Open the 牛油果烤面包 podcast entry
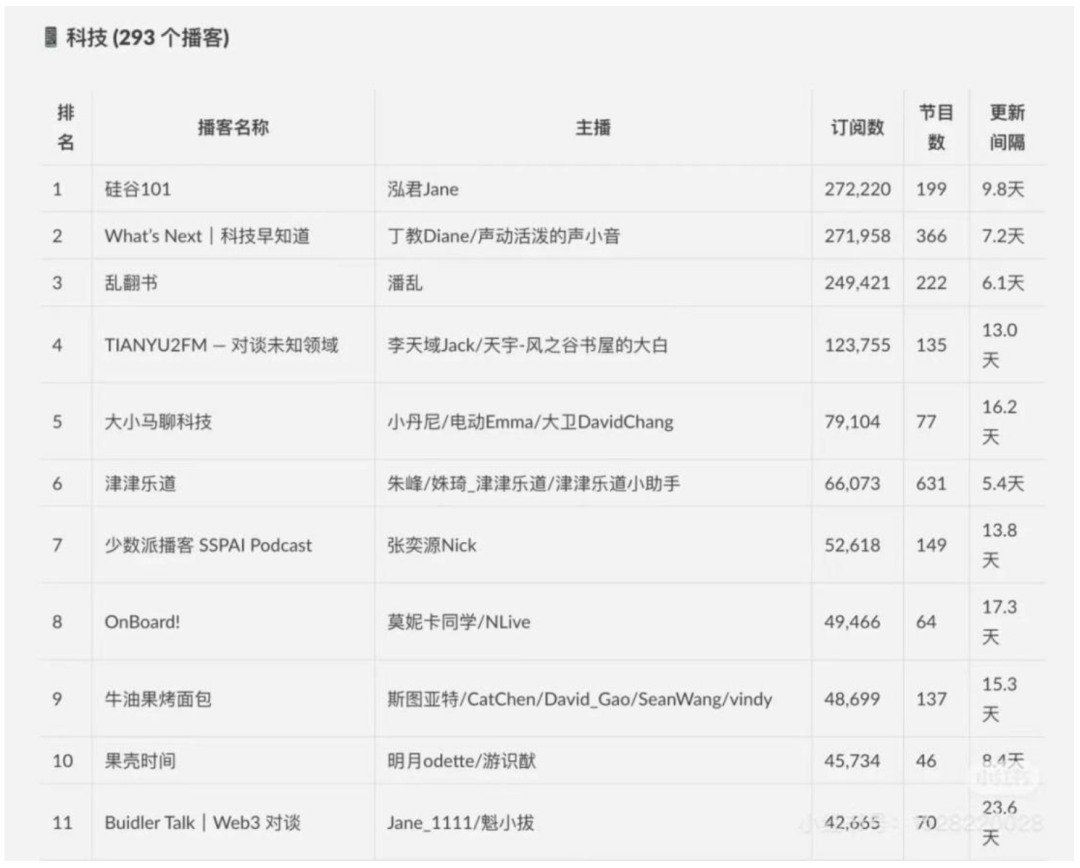Screen dimensions: 1080x868 pos(158,699)
